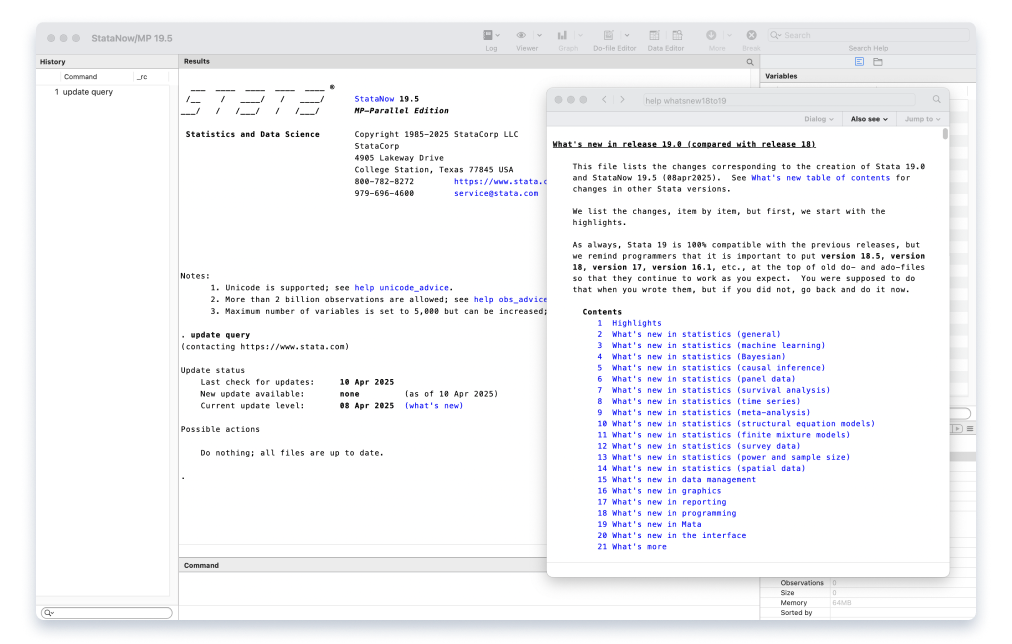1012x644 pixels.
Task: Open the service@stata.com email link
Action: [496, 193]
